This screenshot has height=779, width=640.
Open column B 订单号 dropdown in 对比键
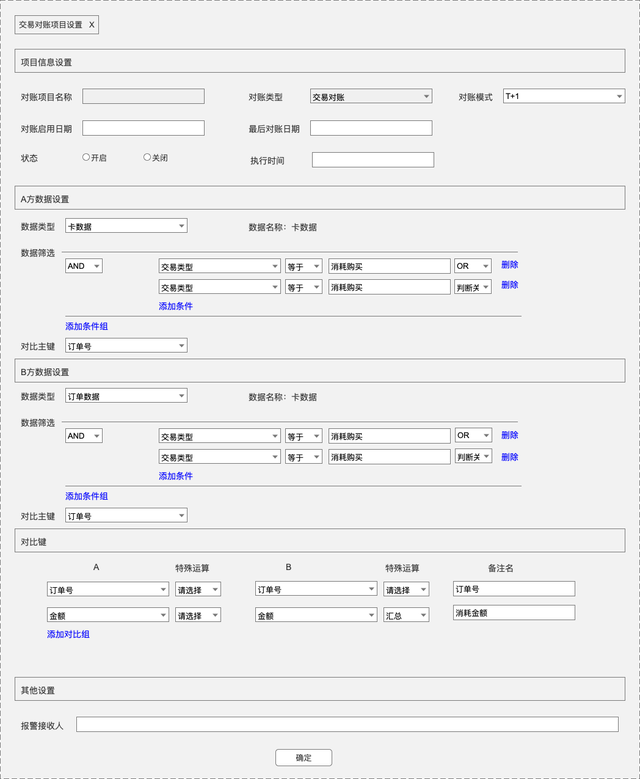(316, 589)
